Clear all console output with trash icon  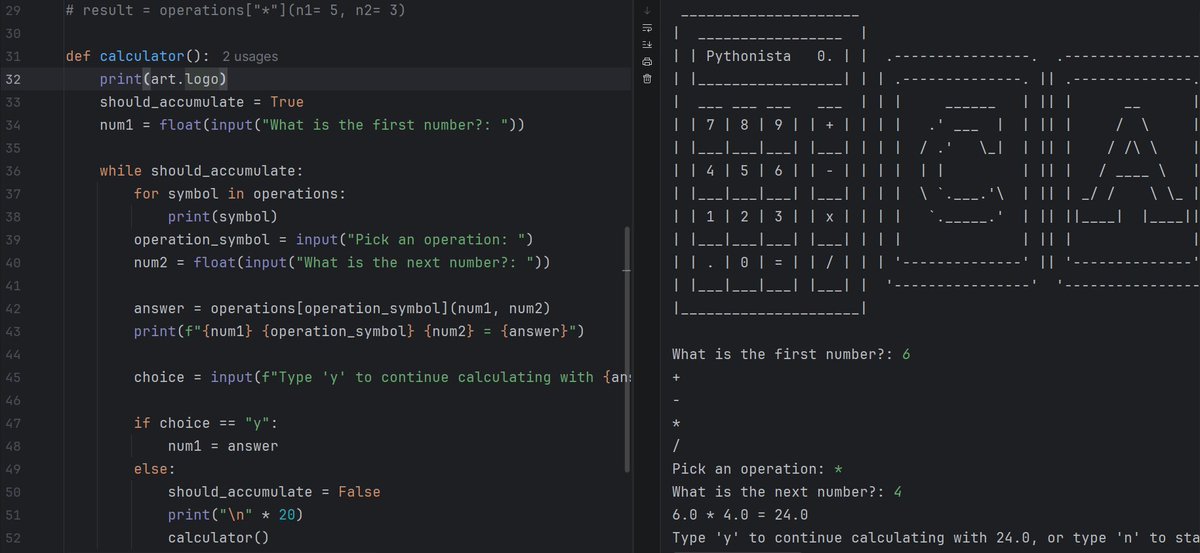[x=647, y=78]
